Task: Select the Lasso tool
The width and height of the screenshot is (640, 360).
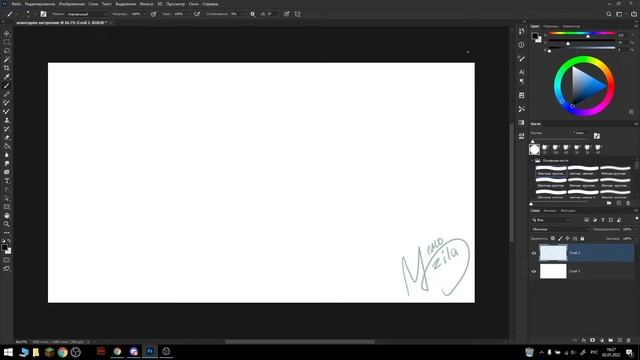Action: [7, 51]
